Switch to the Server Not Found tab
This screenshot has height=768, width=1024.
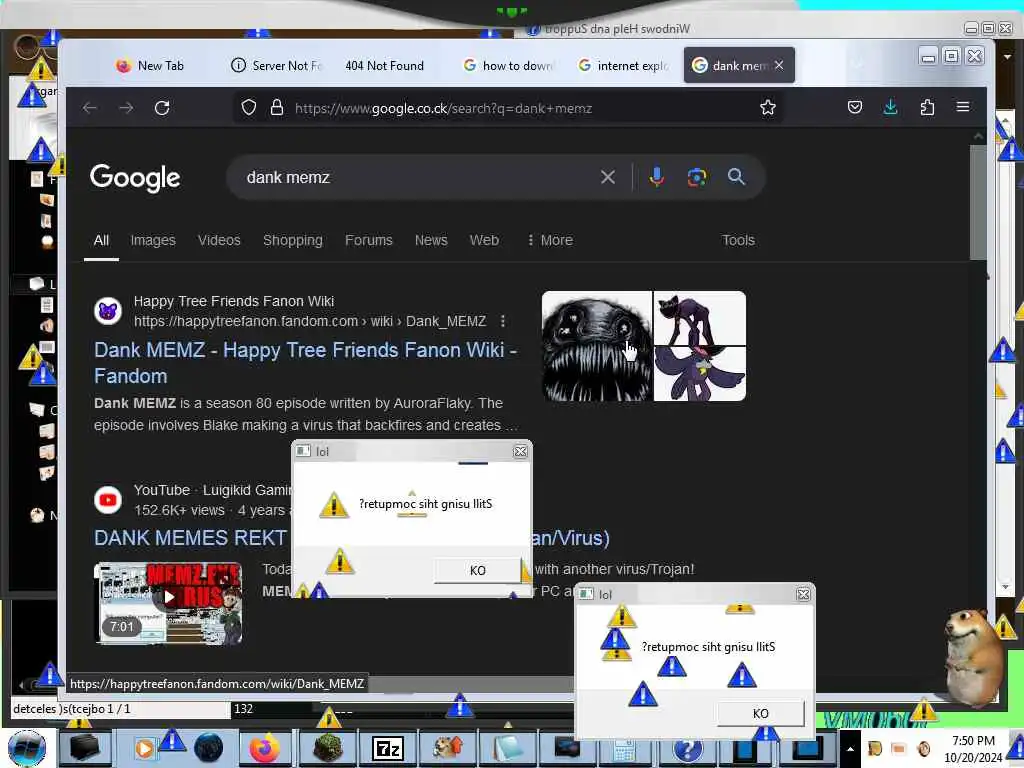[277, 65]
